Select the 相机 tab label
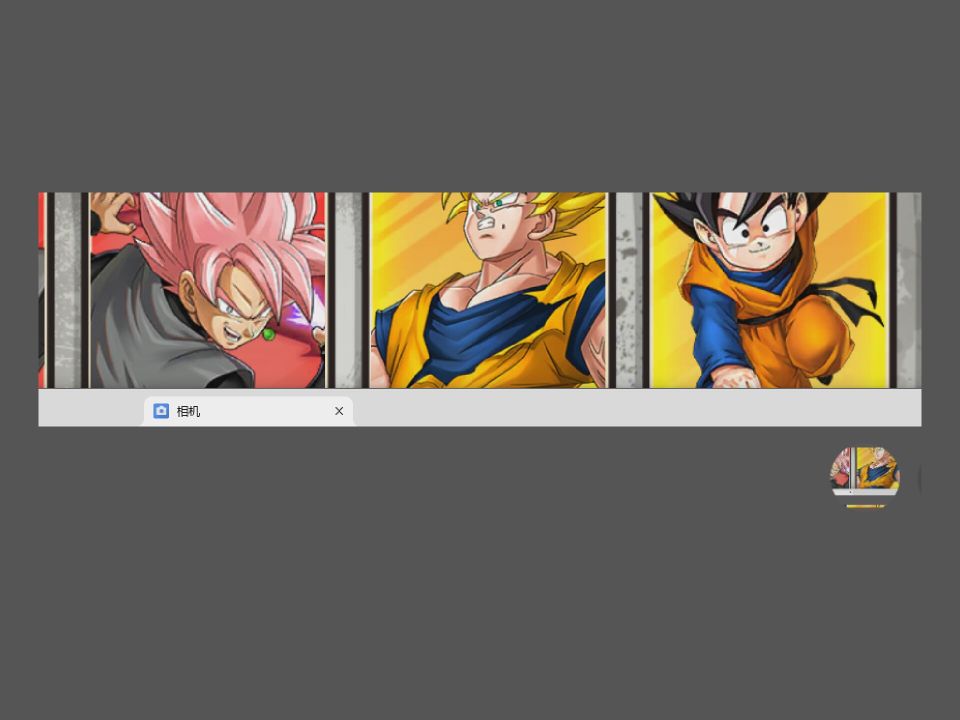 (189, 411)
